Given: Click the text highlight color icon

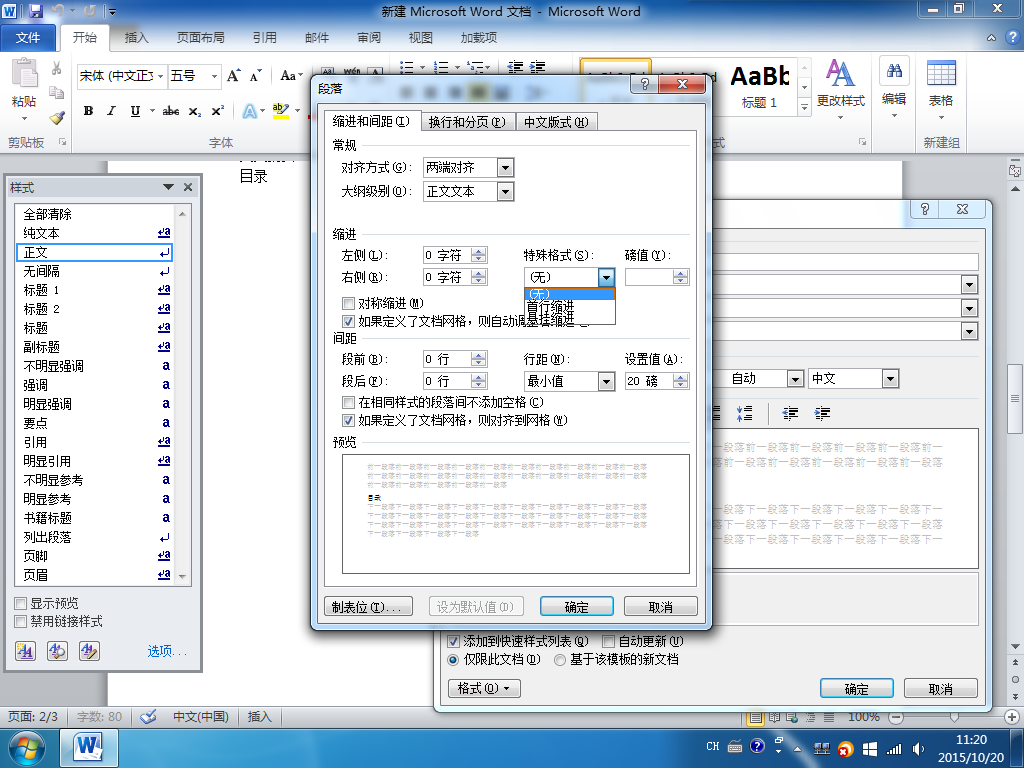Looking at the screenshot, I should tap(281, 111).
